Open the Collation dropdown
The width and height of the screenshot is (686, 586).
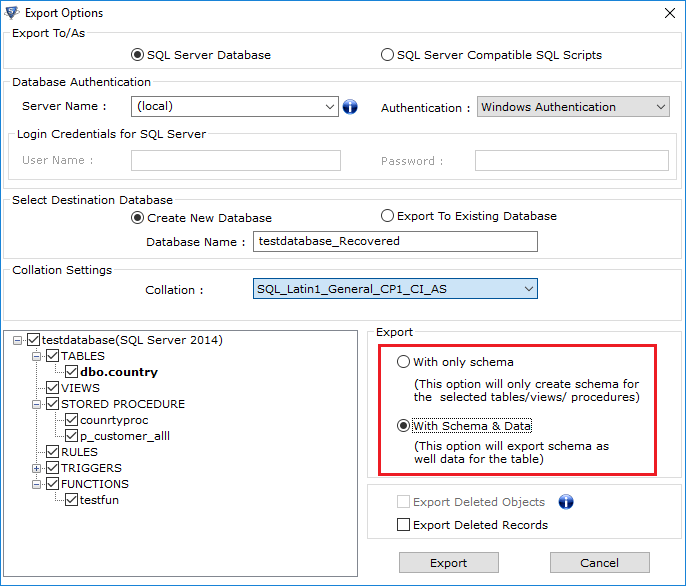pyautogui.click(x=528, y=289)
